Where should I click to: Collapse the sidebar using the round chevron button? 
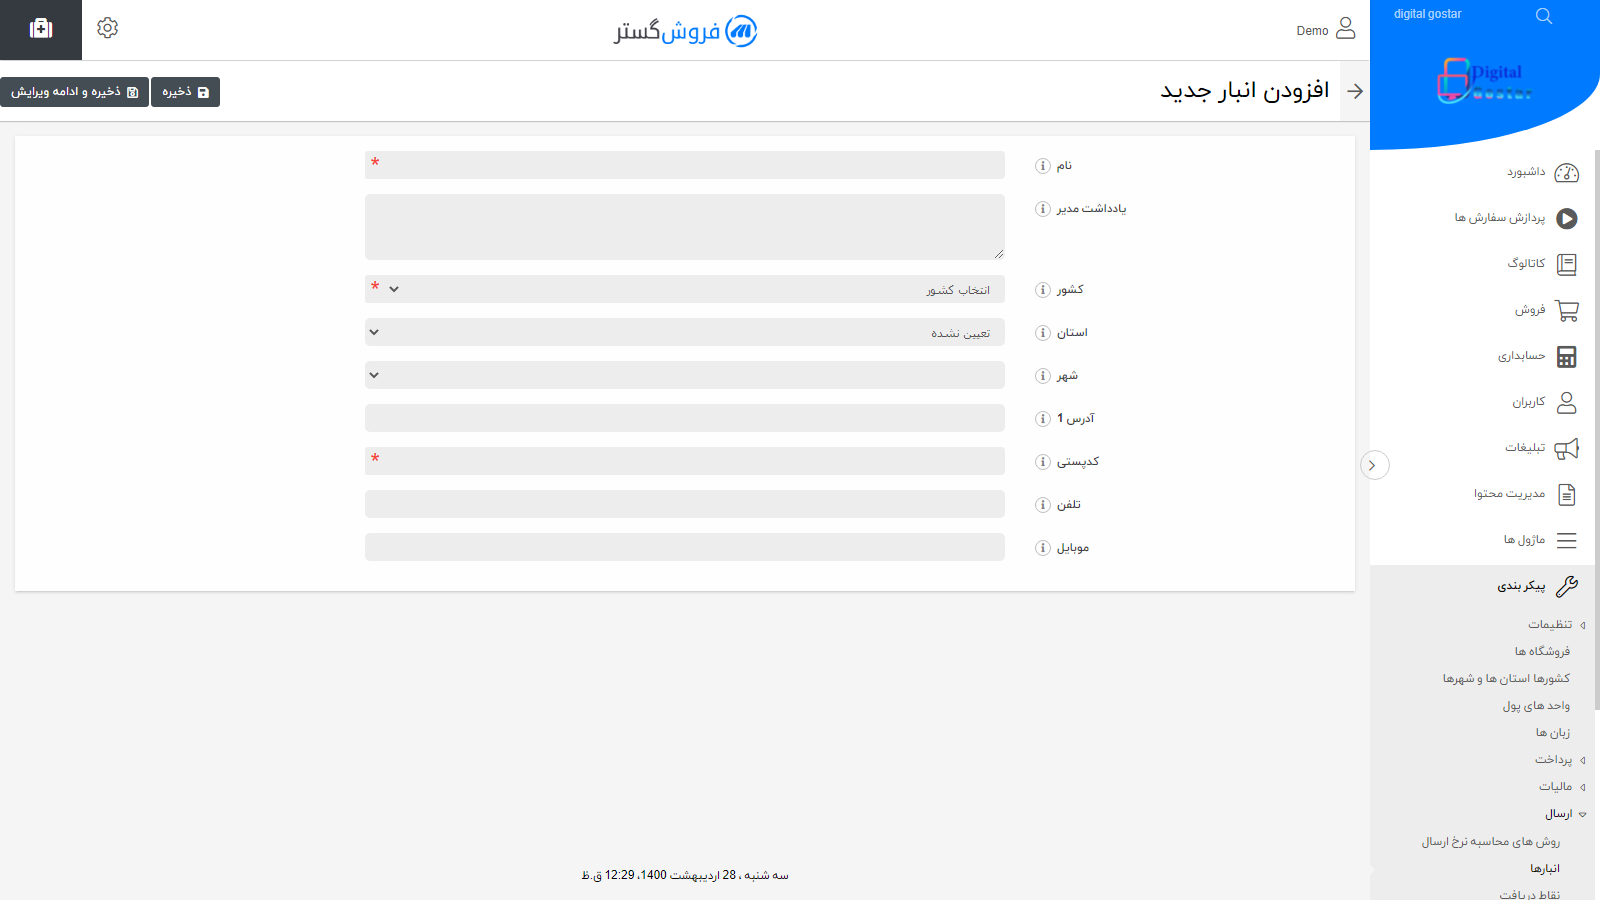(1374, 465)
